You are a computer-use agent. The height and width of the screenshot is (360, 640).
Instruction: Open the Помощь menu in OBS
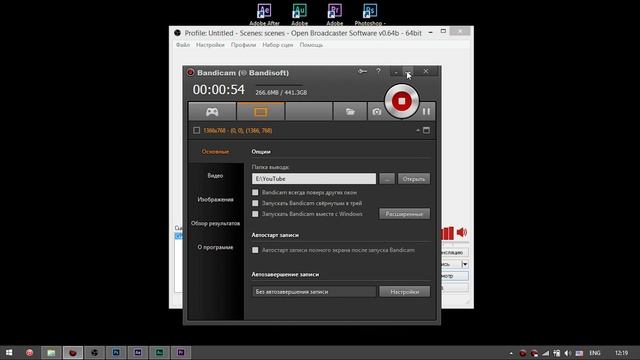pyautogui.click(x=311, y=45)
